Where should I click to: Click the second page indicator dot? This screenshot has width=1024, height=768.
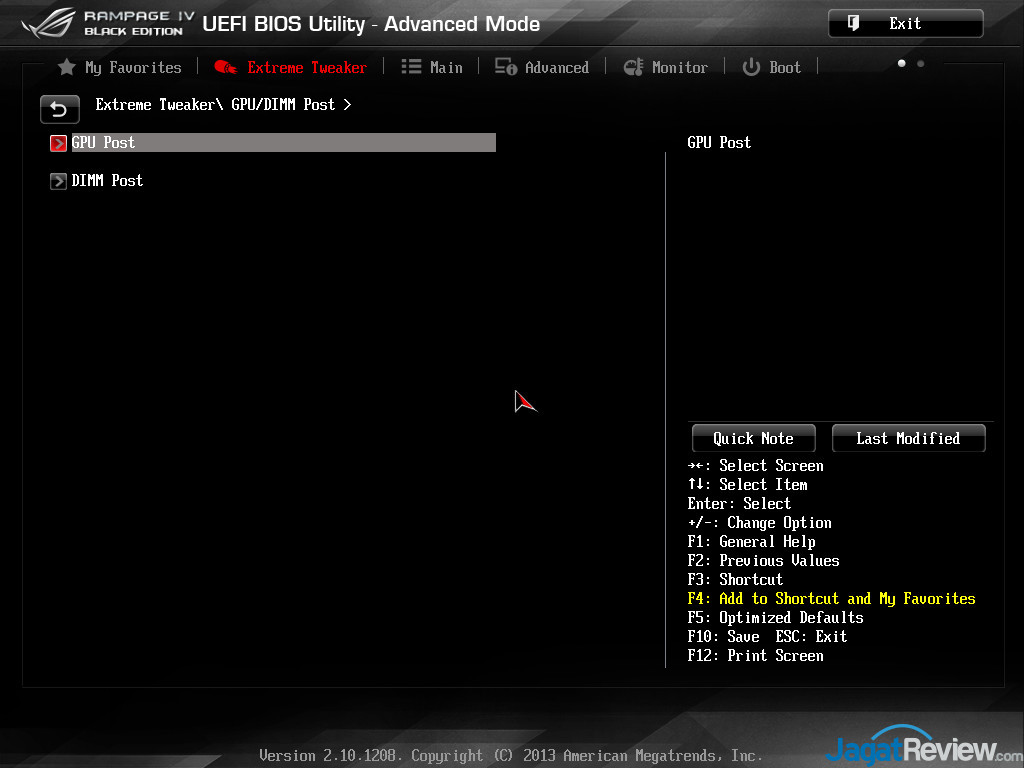(x=920, y=63)
